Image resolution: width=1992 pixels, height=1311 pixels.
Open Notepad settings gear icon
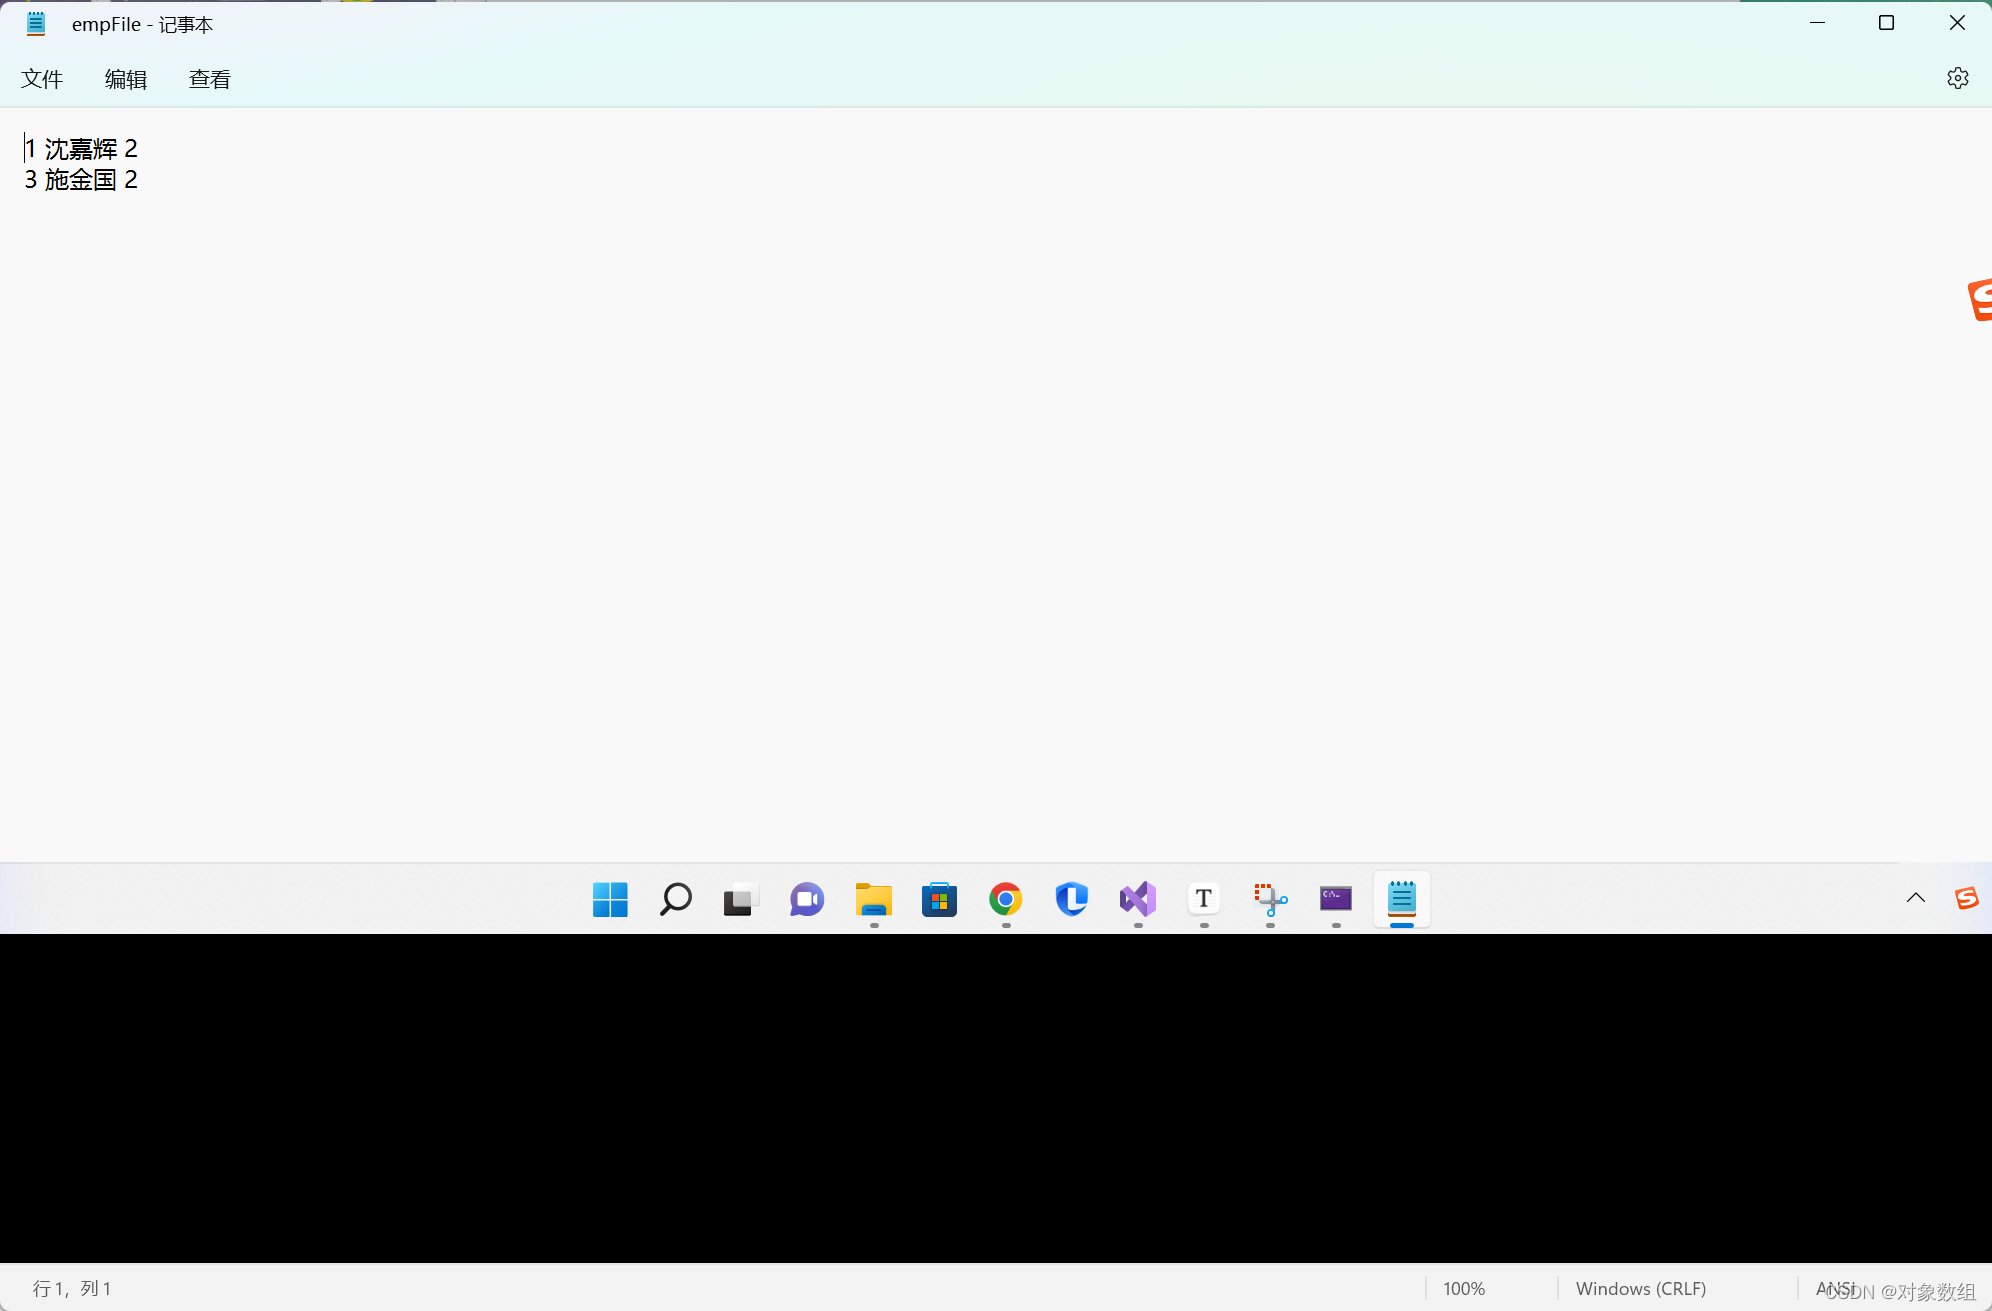point(1957,78)
